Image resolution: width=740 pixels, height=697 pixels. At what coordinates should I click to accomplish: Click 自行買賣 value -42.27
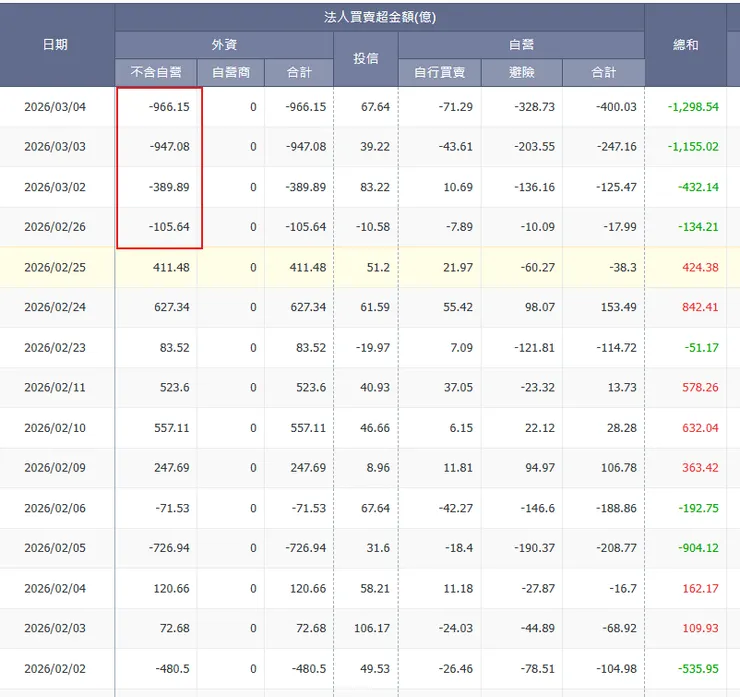point(455,508)
